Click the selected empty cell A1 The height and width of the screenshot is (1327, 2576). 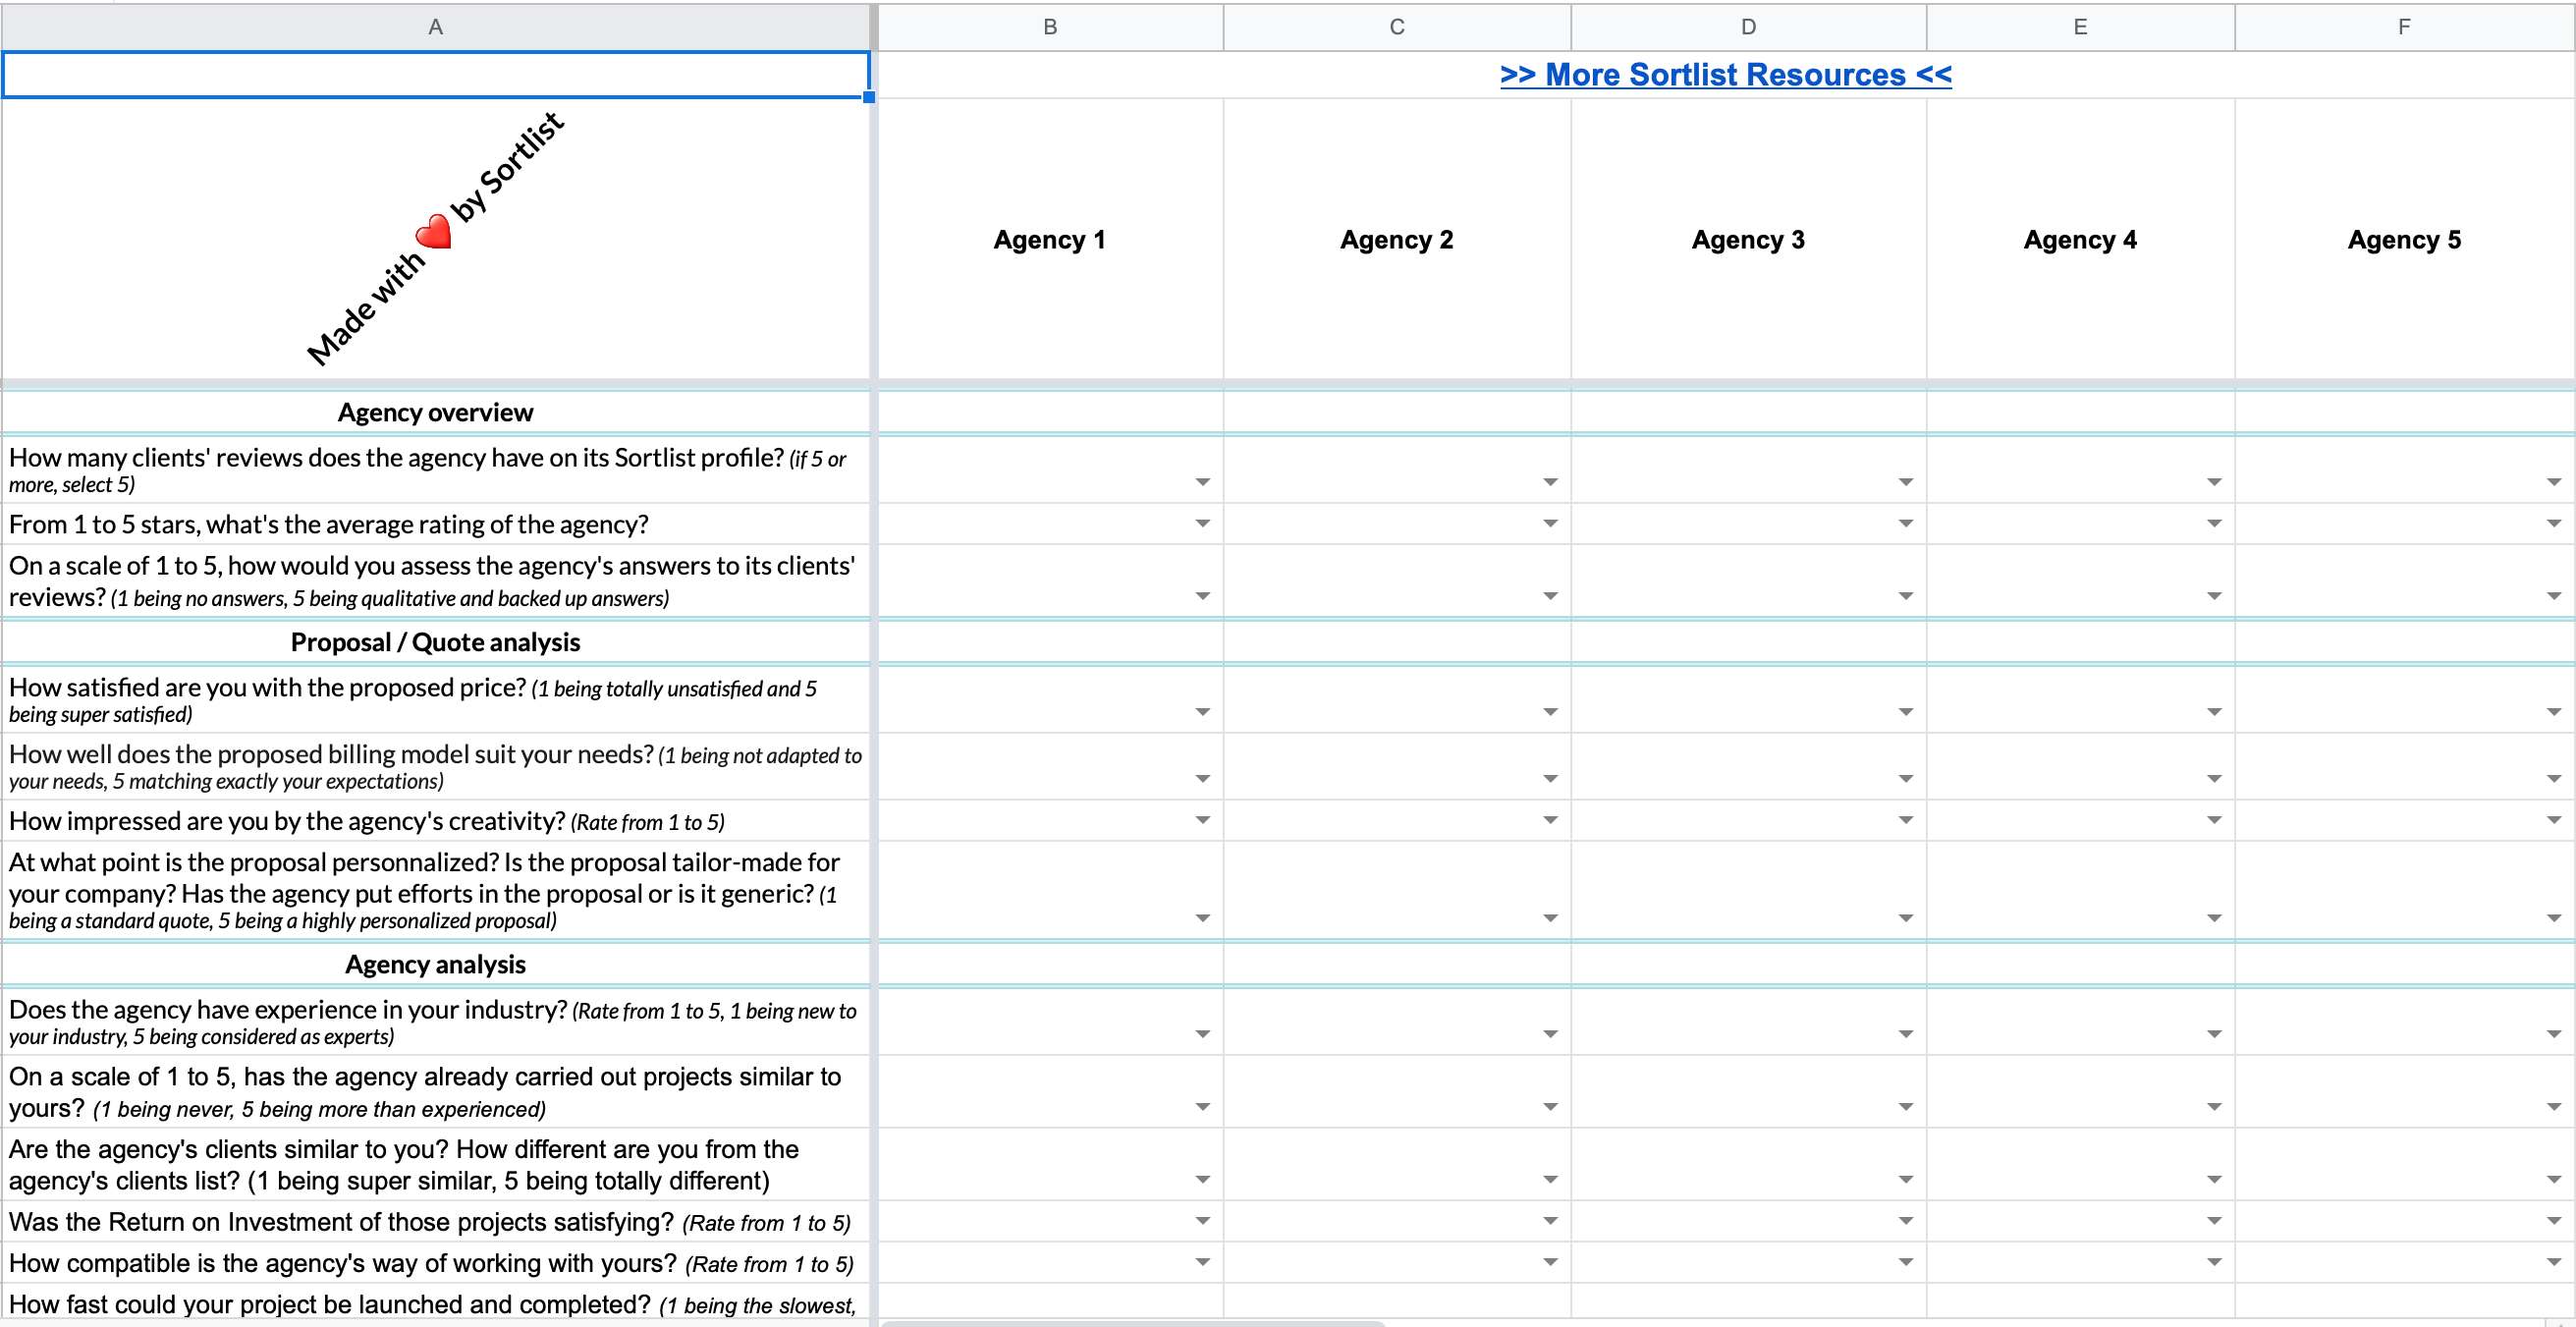tap(436, 75)
